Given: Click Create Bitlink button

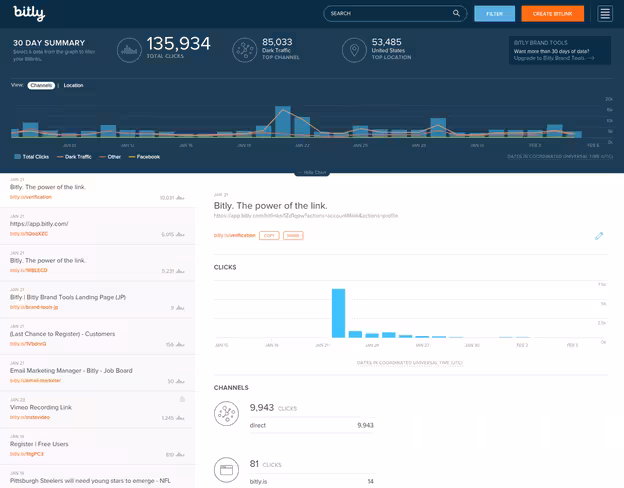Looking at the screenshot, I should tap(552, 14).
